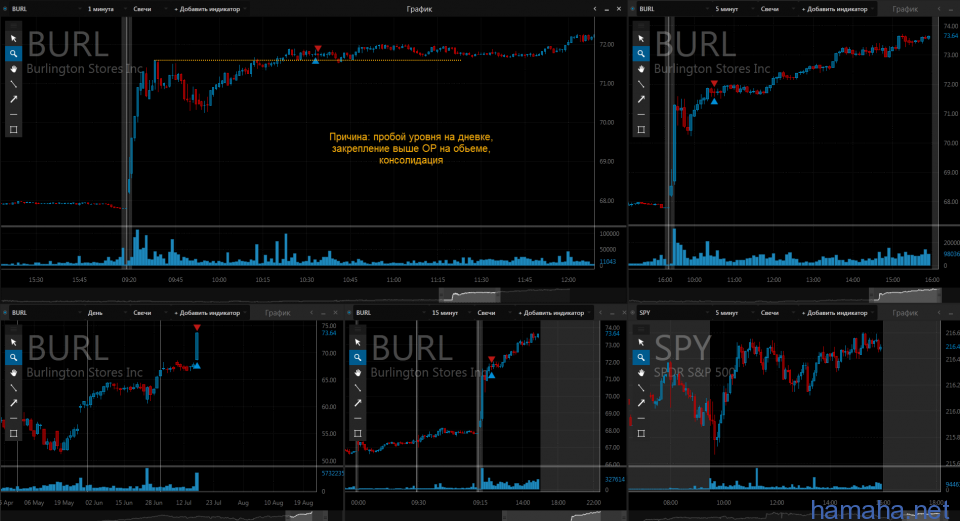Pick the hand pan tool in 5-minute chart

[x=641, y=69]
